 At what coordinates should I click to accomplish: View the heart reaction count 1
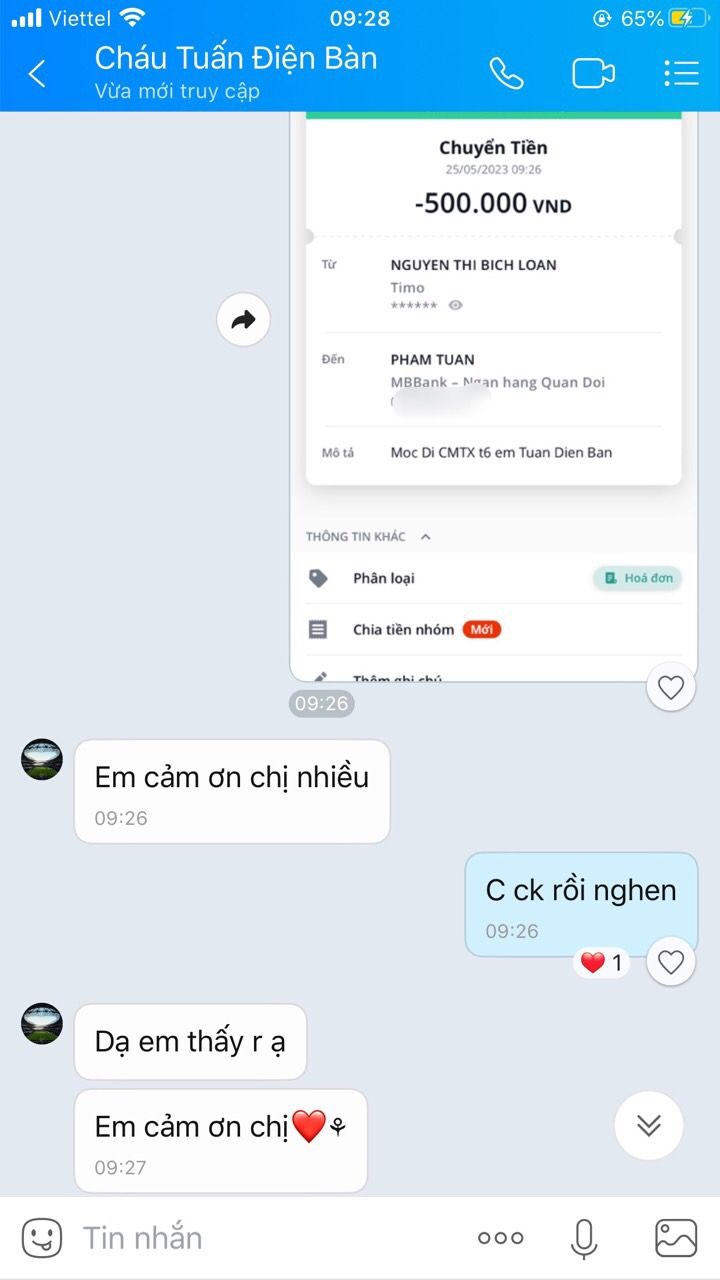[601, 963]
